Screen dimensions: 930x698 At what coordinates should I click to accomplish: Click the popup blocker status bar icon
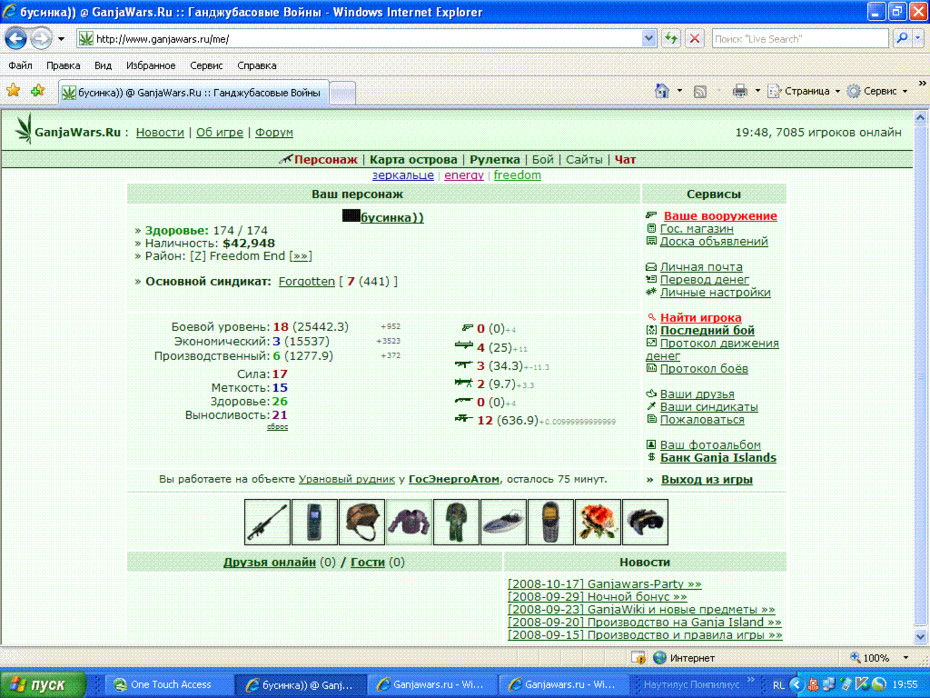pos(638,658)
